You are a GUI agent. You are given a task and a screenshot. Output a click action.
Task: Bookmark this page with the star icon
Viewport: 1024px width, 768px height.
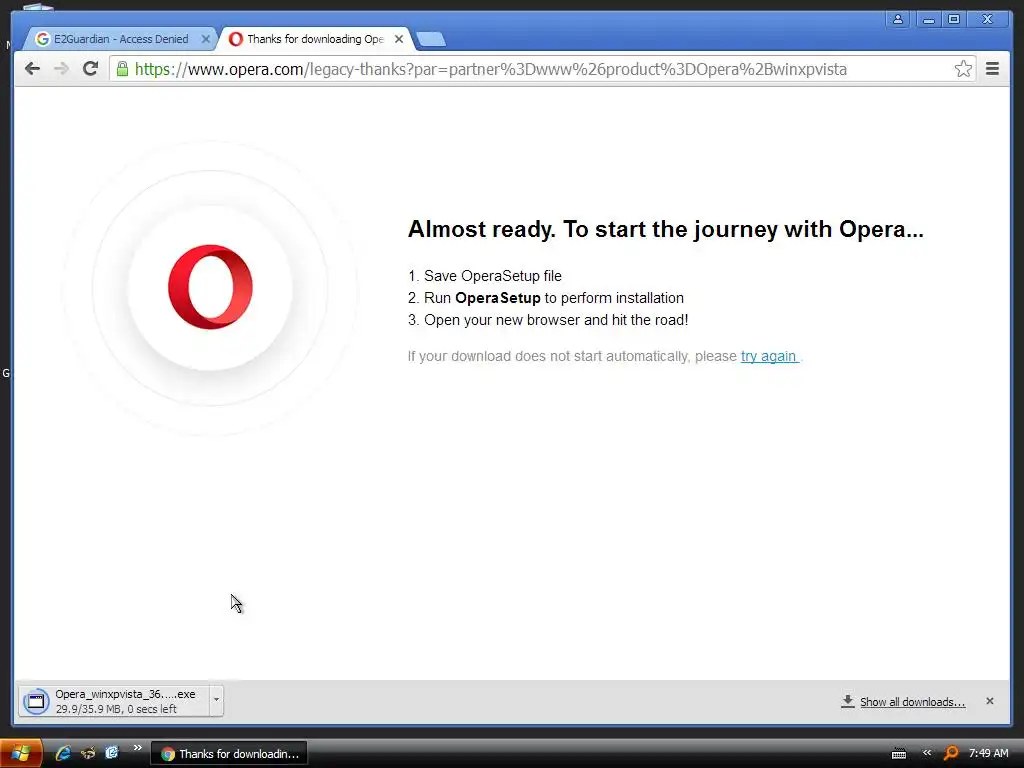(963, 69)
